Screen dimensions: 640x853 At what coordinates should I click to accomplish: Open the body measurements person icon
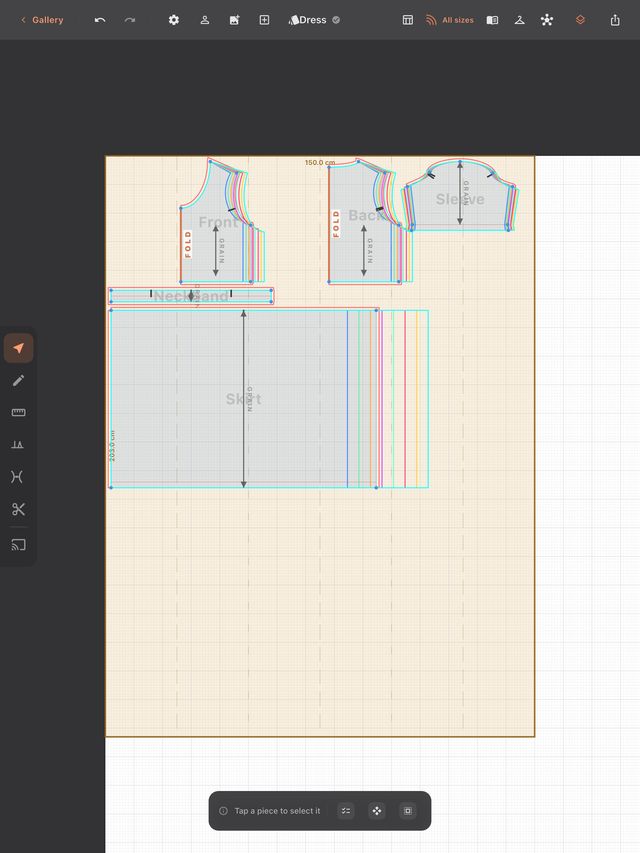pyautogui.click(x=205, y=20)
